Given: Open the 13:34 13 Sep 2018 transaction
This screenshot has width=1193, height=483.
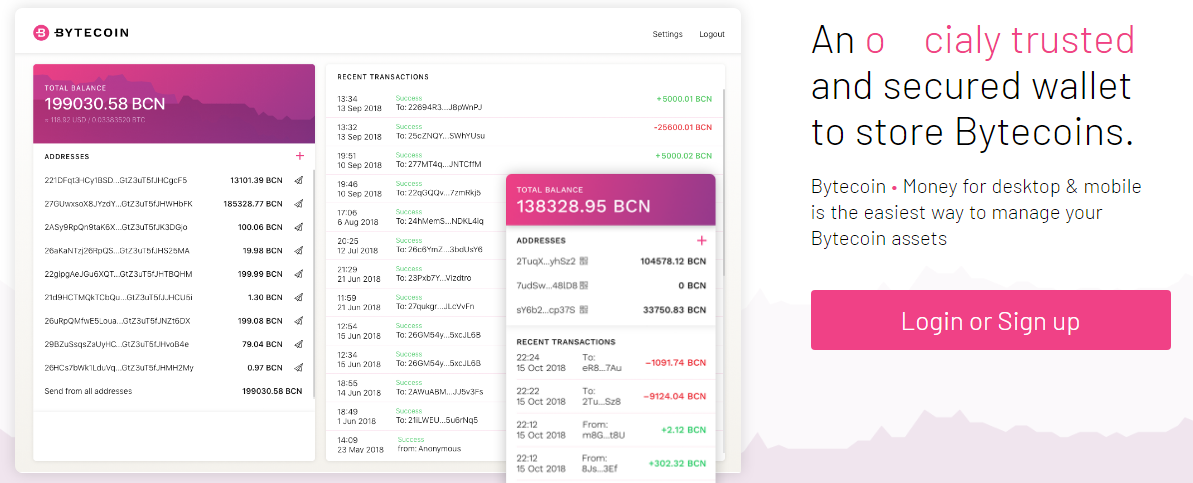Looking at the screenshot, I should 525,103.
